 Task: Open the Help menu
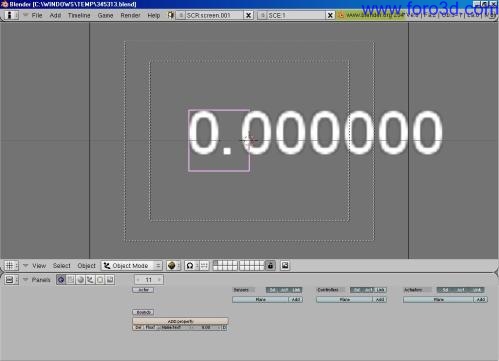154,15
